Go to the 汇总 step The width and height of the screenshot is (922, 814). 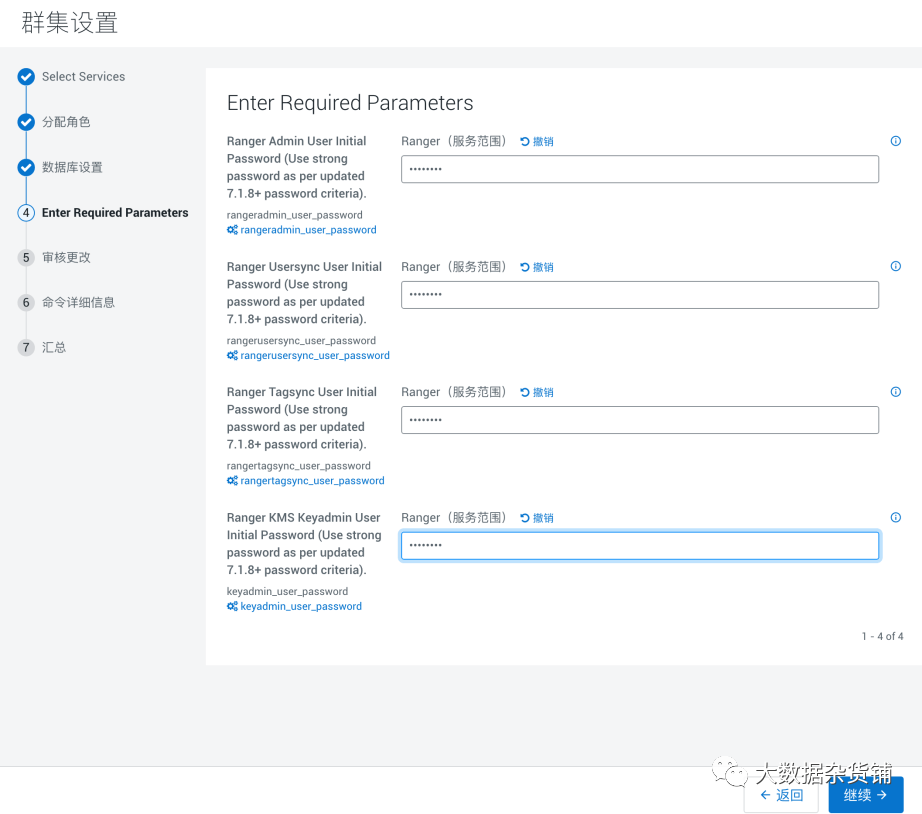pos(54,348)
